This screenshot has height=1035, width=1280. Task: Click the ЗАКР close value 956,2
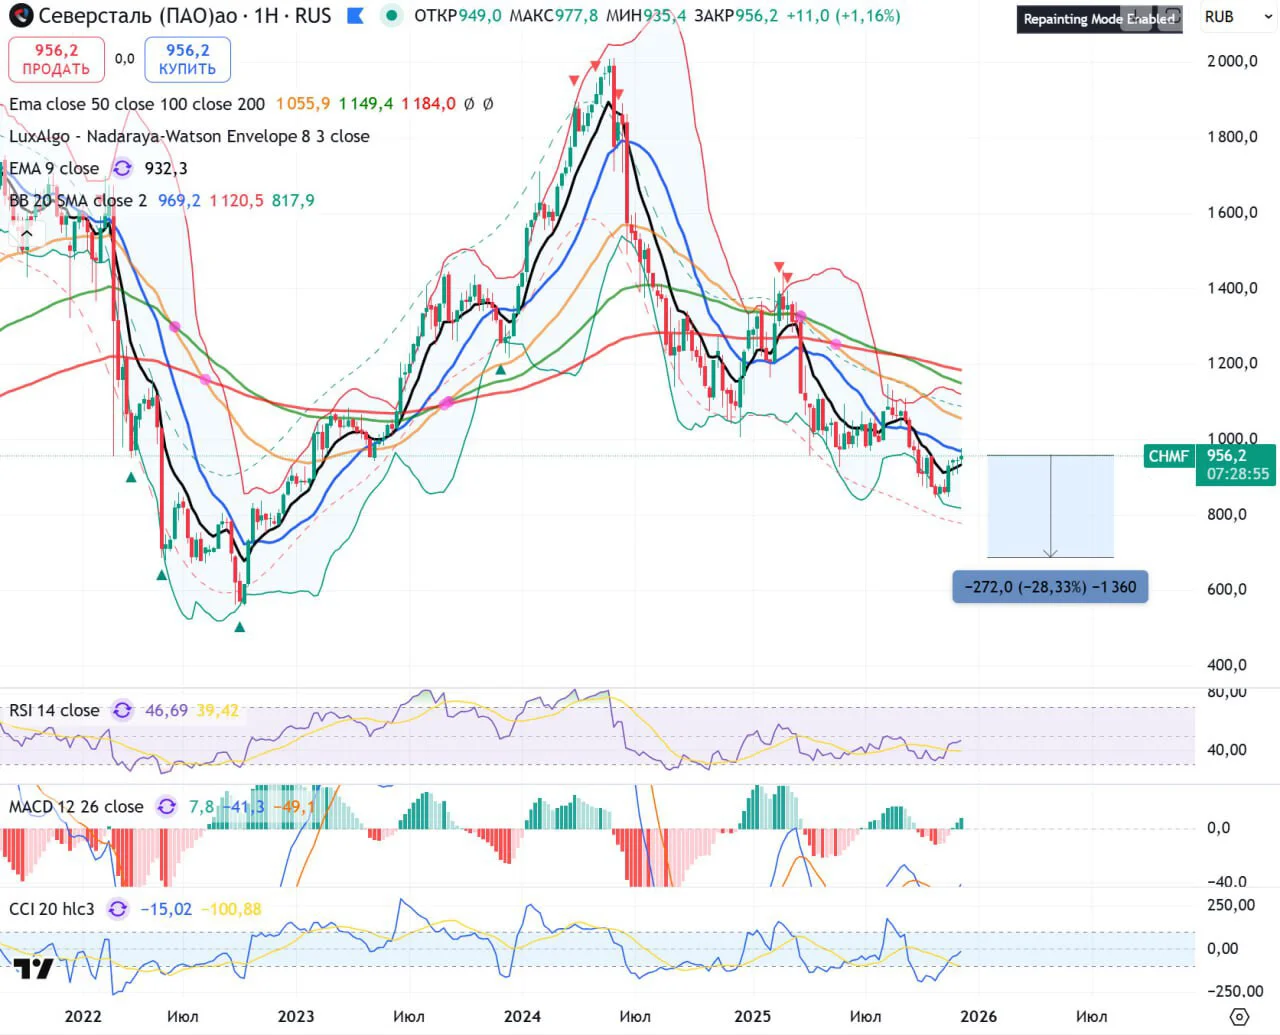pos(757,16)
